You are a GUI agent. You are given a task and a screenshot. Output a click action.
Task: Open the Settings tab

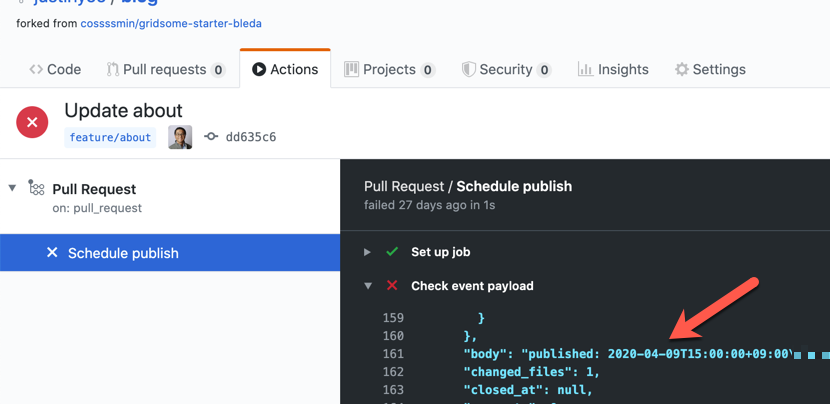pyautogui.click(x=710, y=69)
